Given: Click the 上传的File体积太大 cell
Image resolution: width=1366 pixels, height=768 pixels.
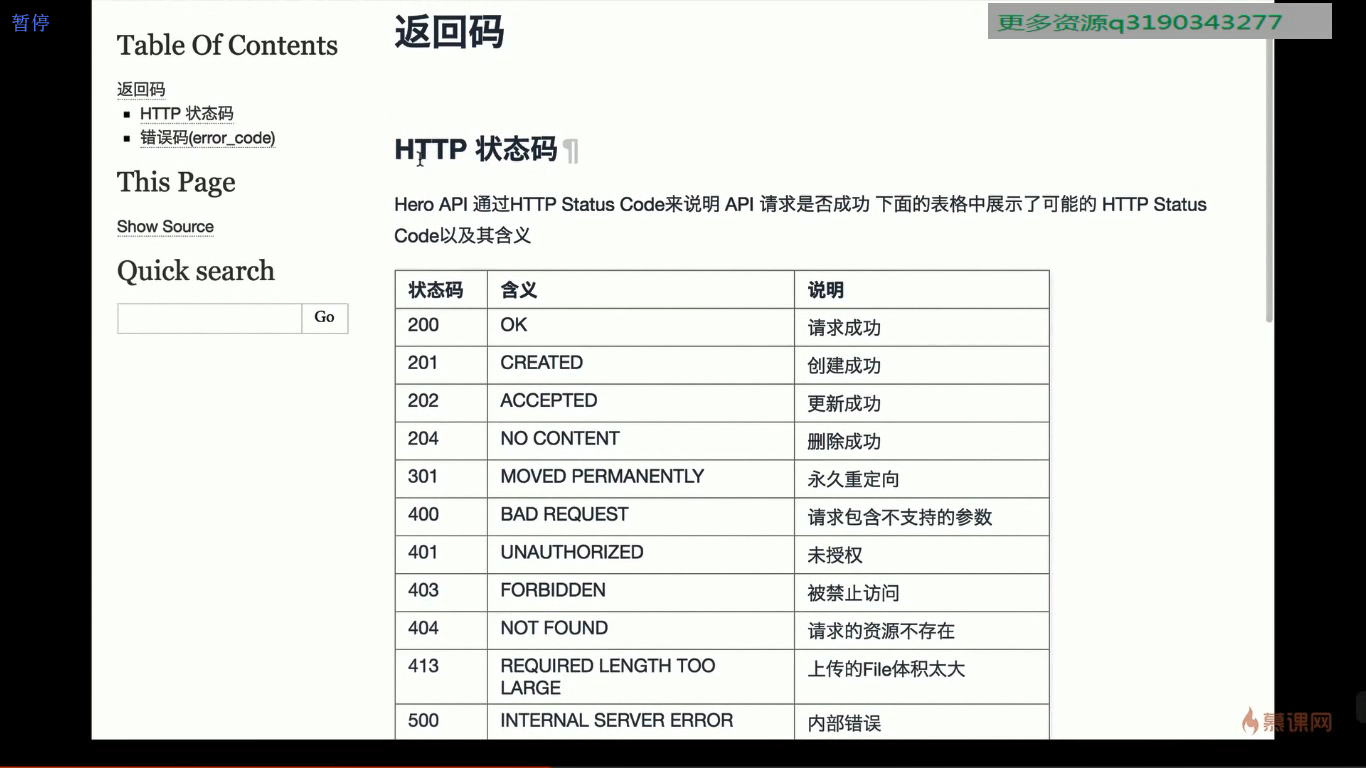Looking at the screenshot, I should (922, 677).
